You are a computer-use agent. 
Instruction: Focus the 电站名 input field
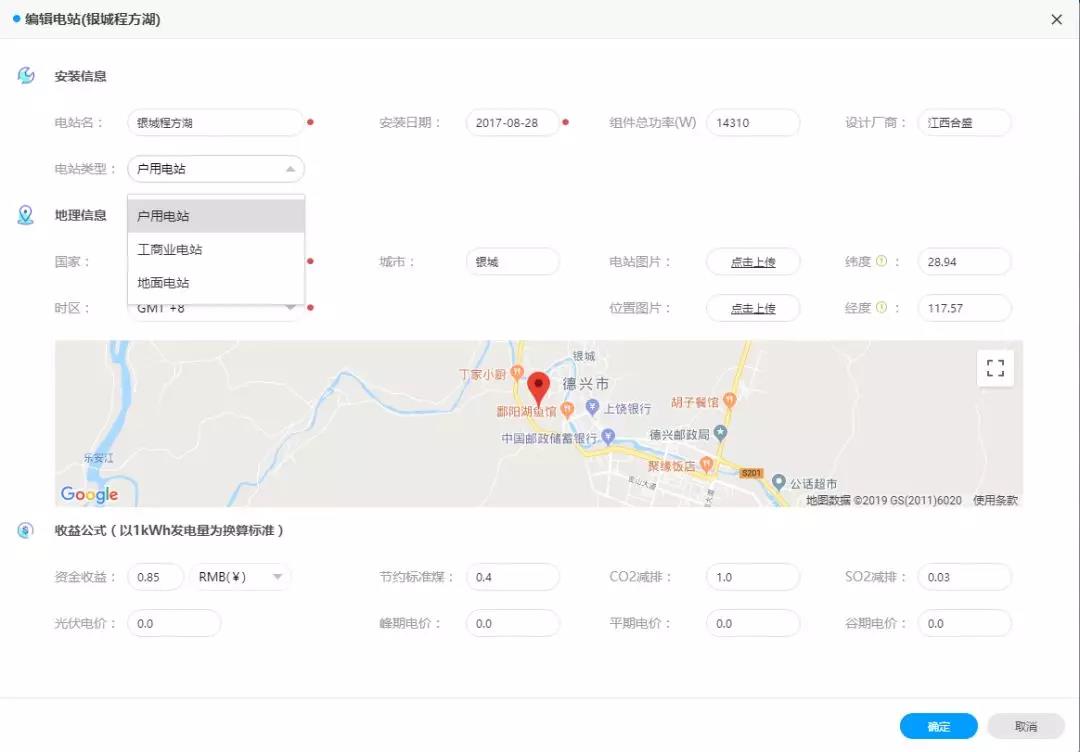click(216, 123)
